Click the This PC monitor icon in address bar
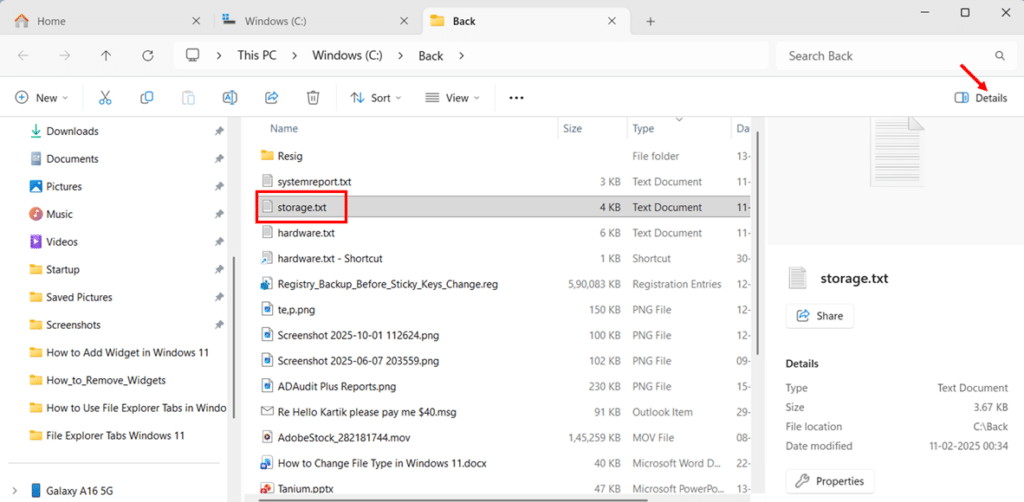 point(193,55)
